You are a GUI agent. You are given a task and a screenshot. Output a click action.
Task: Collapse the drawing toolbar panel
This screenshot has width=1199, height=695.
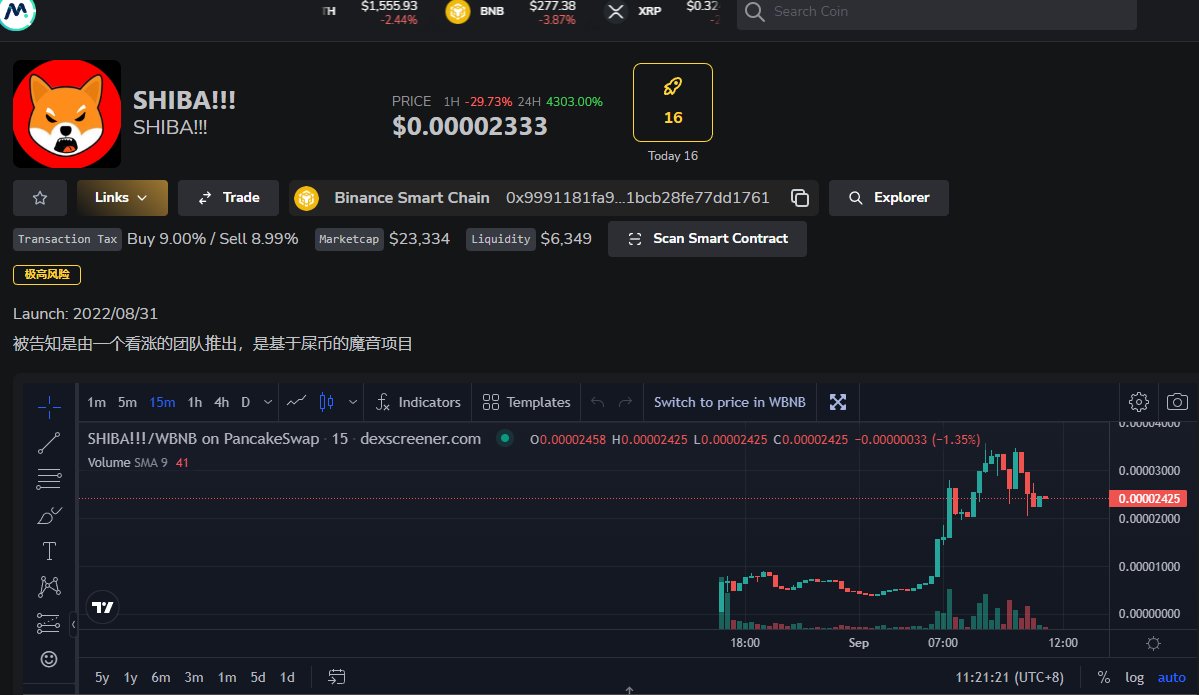pos(73,625)
